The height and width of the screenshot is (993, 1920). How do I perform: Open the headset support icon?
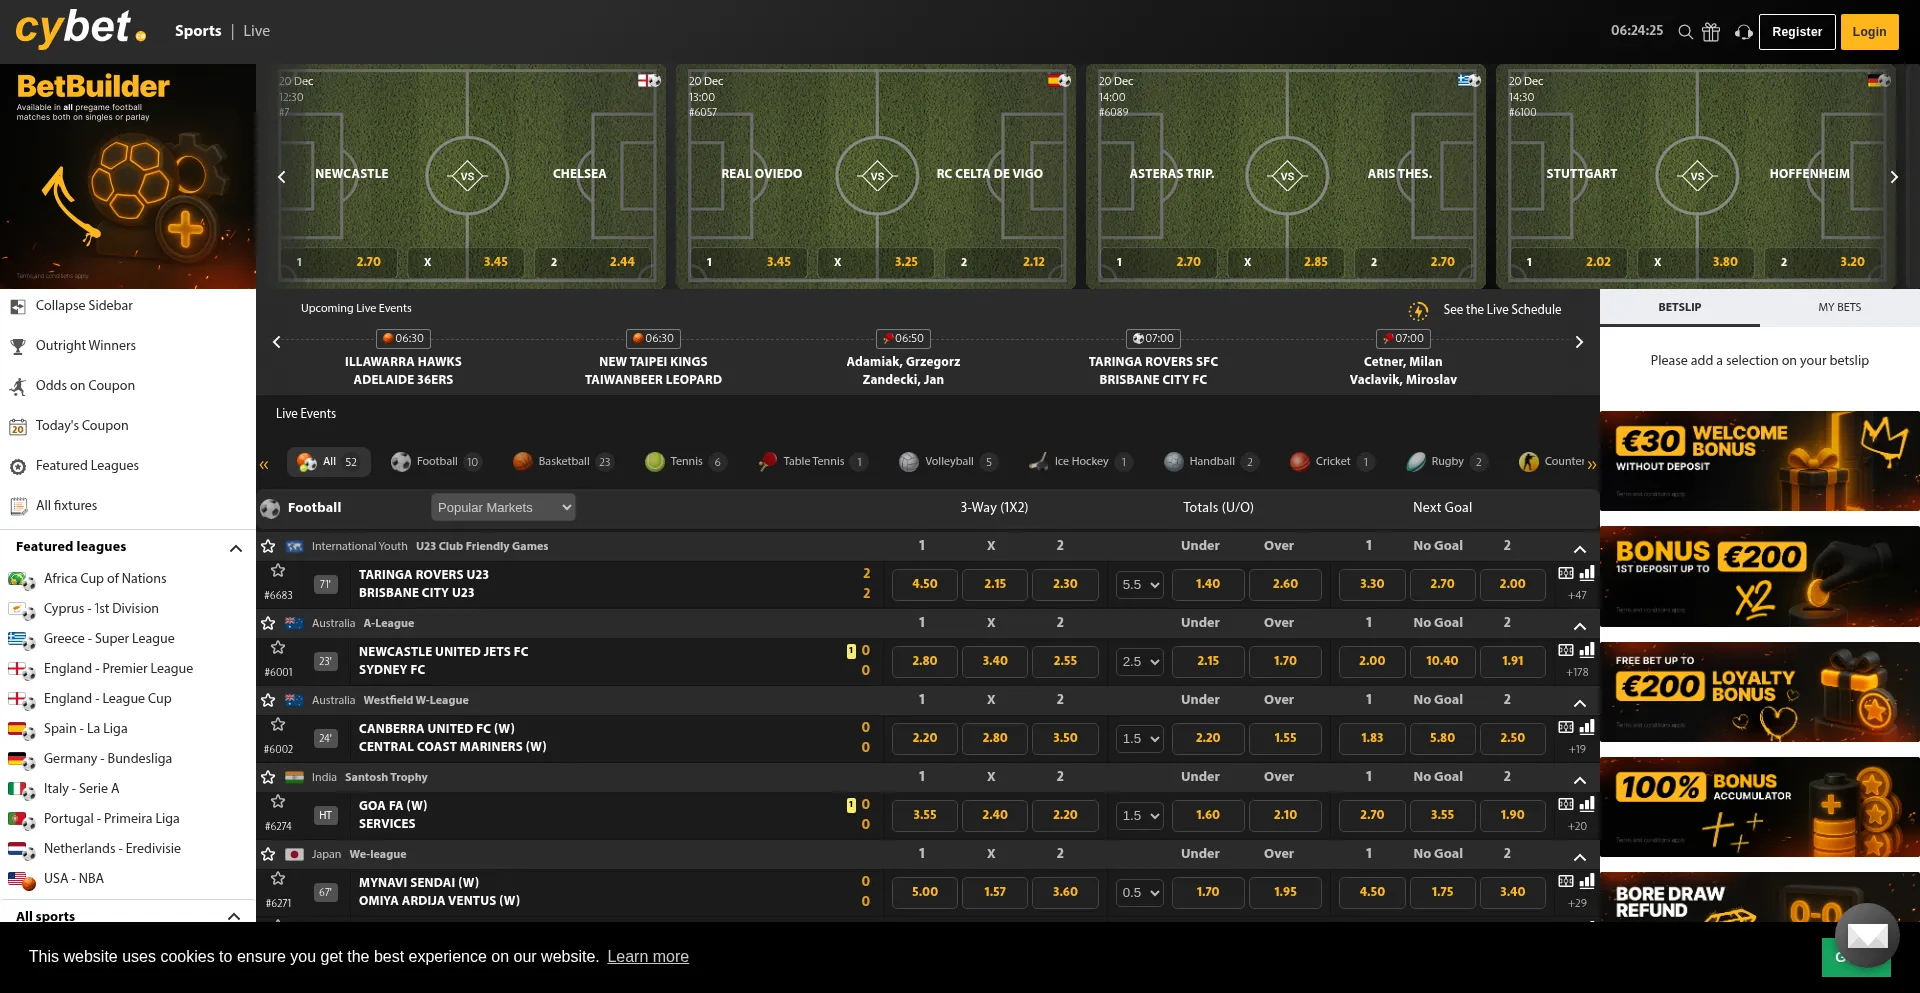pos(1743,32)
